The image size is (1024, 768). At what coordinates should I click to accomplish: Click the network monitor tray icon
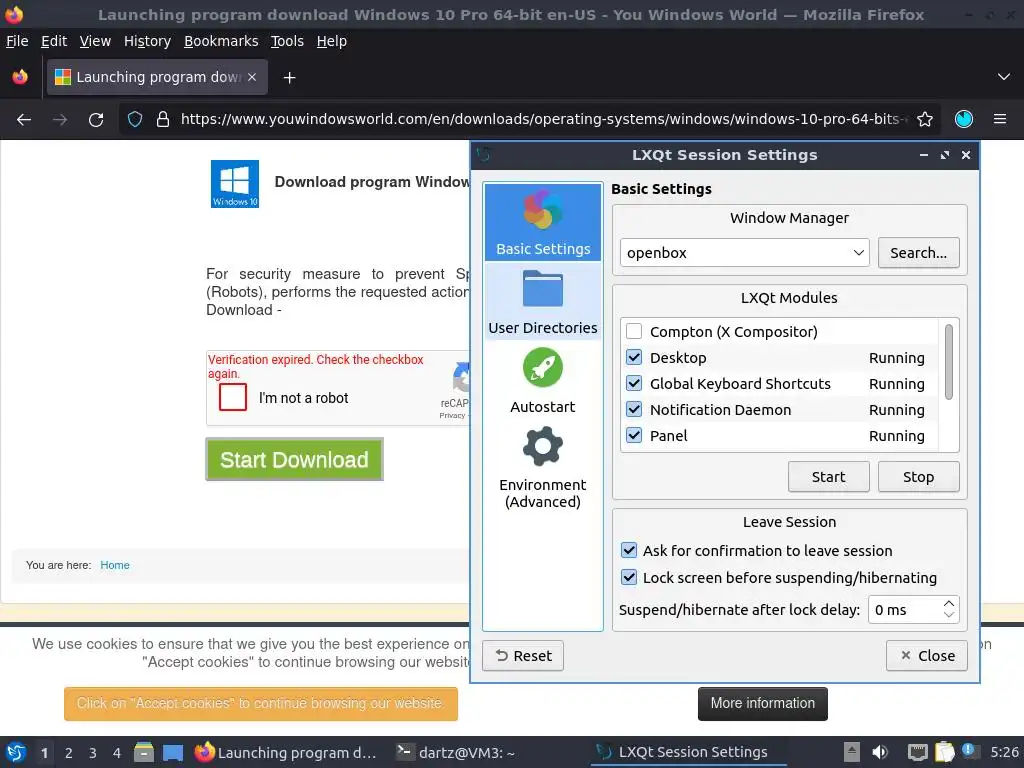918,753
